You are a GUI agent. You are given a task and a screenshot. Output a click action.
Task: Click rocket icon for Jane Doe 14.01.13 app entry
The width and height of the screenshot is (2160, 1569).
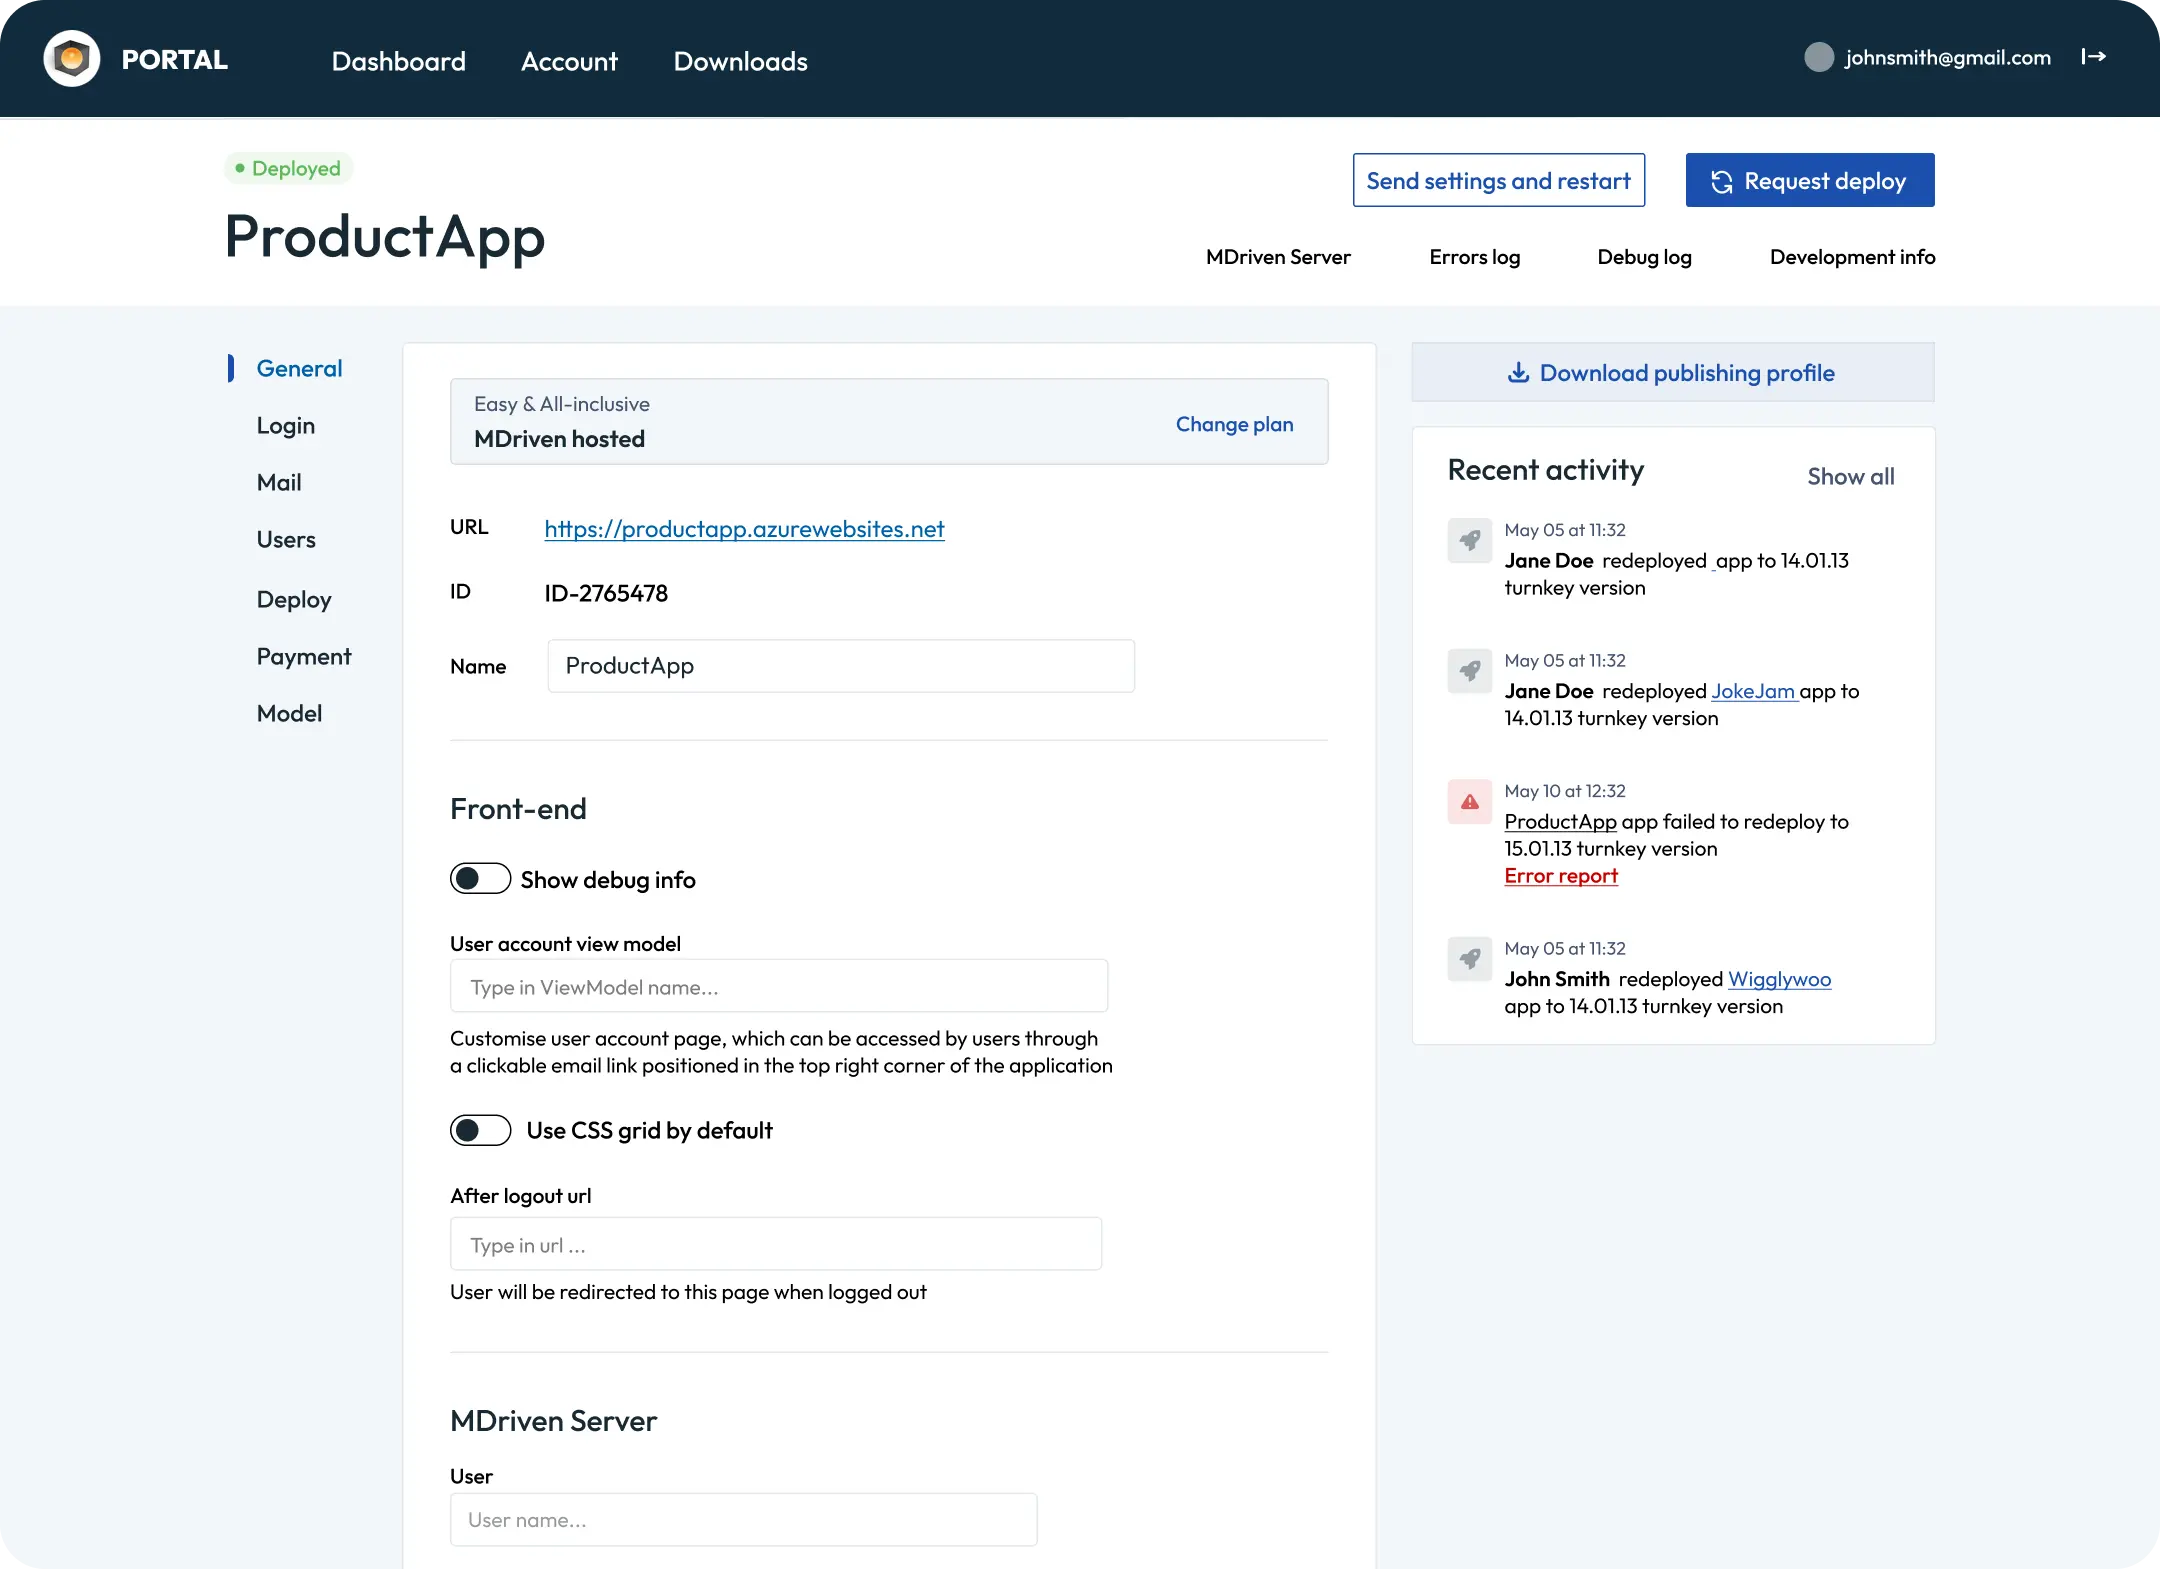[1470, 541]
